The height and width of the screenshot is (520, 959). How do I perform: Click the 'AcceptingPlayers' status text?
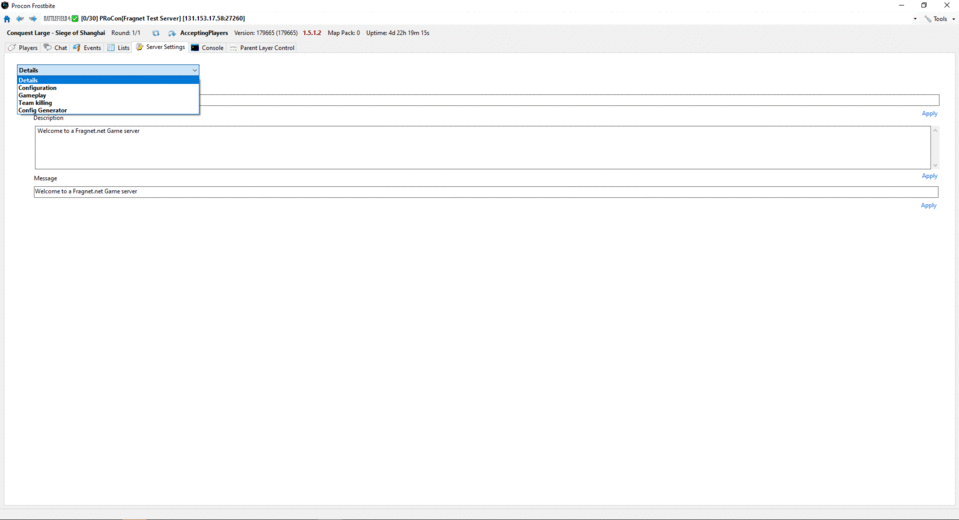click(204, 33)
